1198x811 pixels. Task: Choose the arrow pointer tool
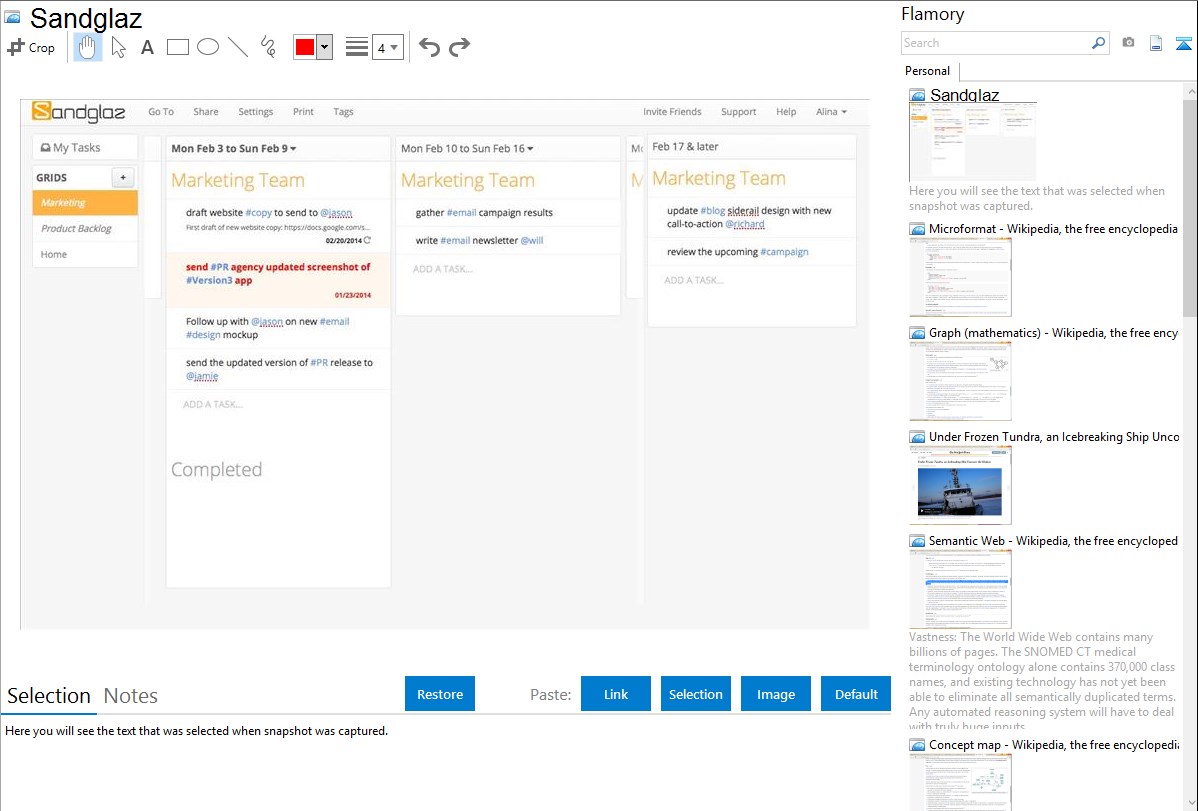click(x=118, y=47)
